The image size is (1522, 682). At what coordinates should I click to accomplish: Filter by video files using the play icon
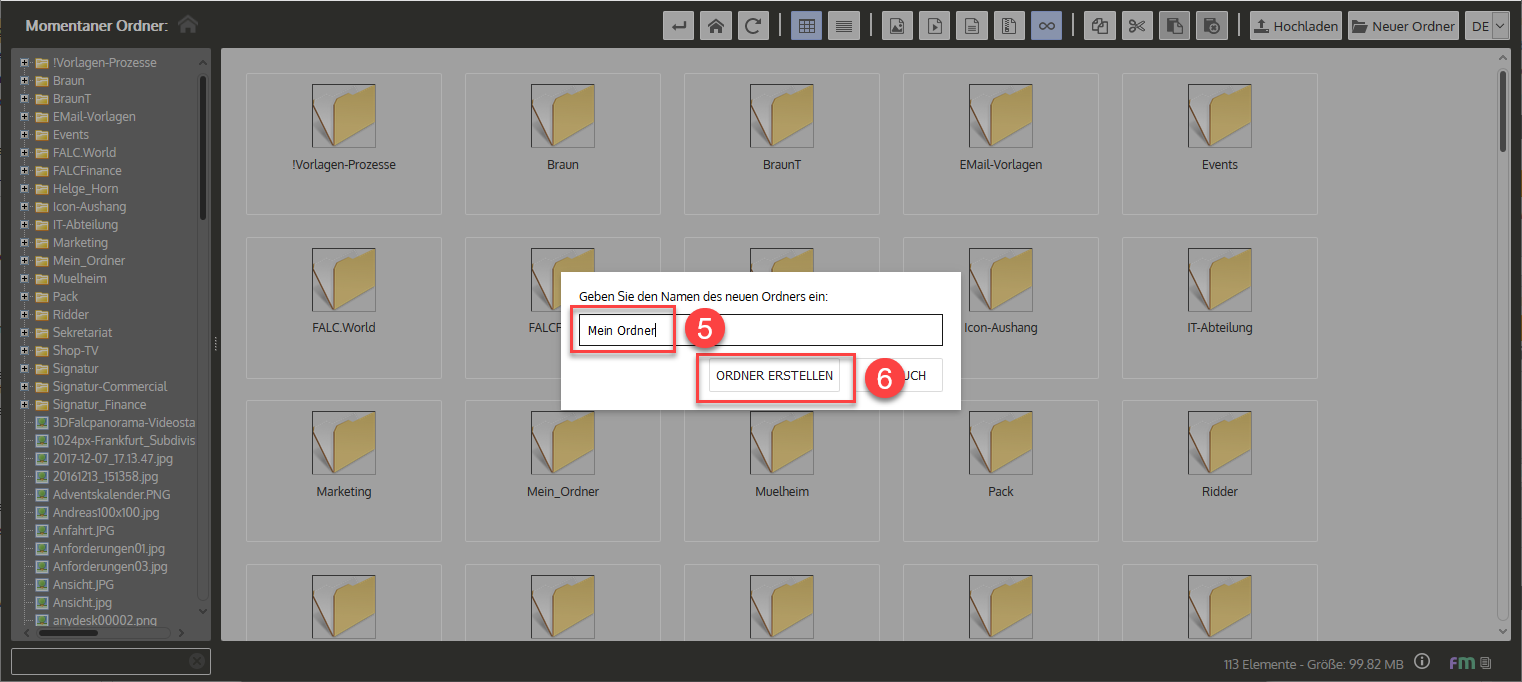[x=934, y=26]
